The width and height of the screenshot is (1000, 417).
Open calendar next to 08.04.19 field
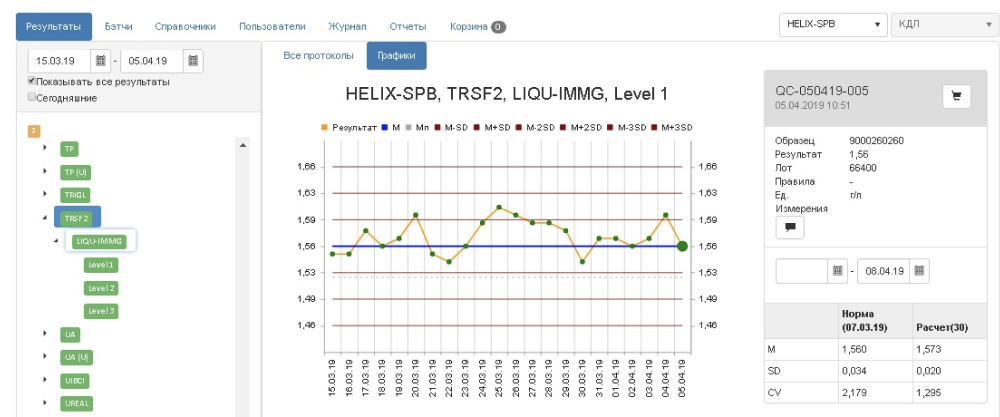coord(919,270)
